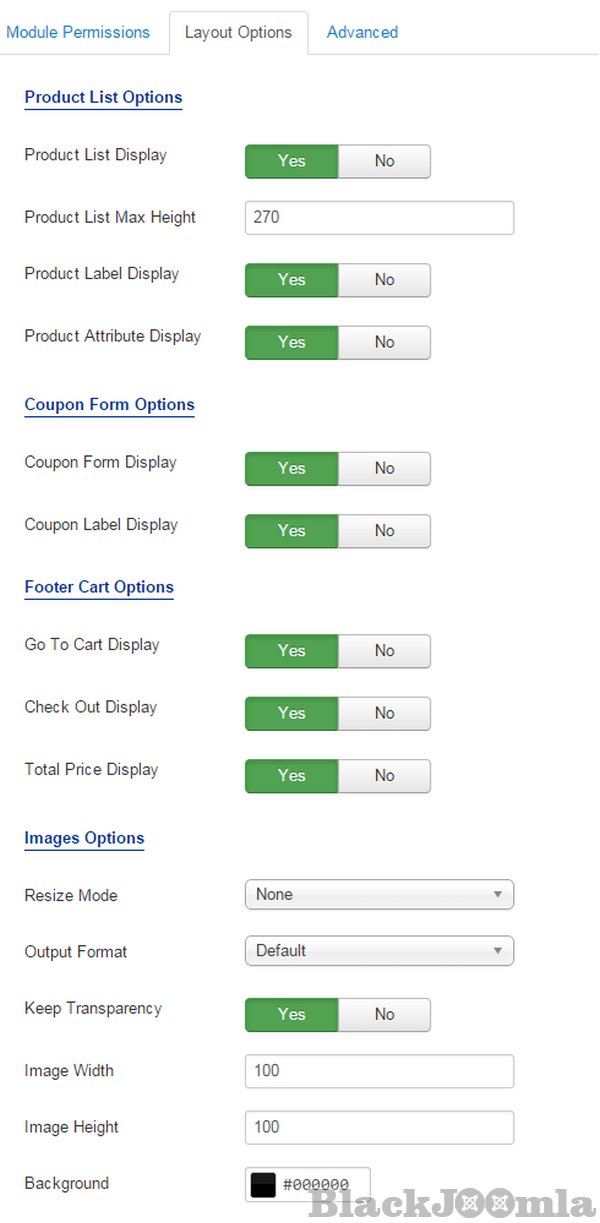Disable Go To Cart Display

coord(384,651)
